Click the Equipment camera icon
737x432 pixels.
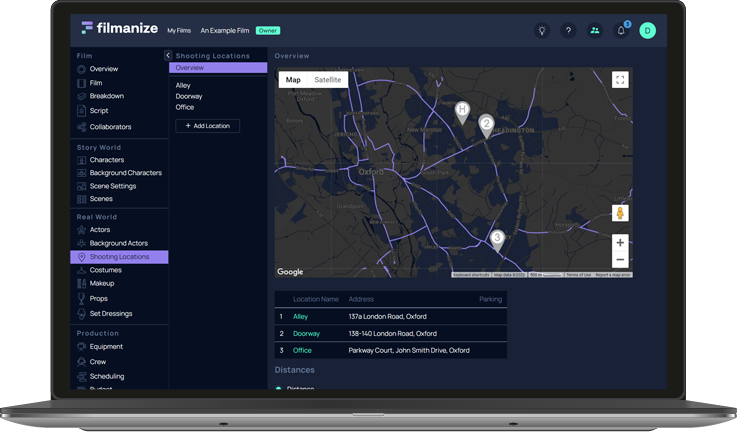[x=81, y=347]
